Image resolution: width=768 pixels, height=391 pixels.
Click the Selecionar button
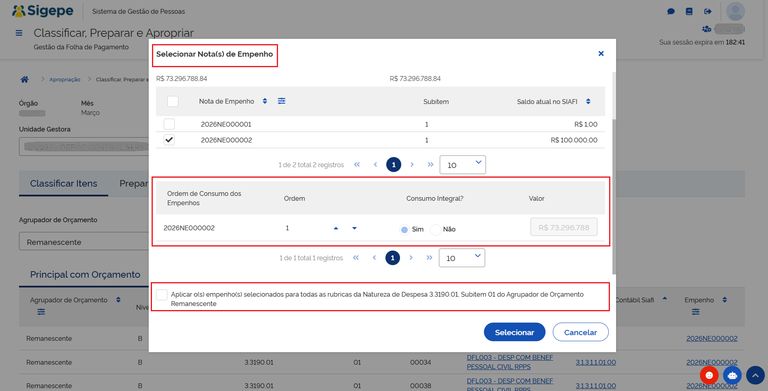(x=514, y=332)
